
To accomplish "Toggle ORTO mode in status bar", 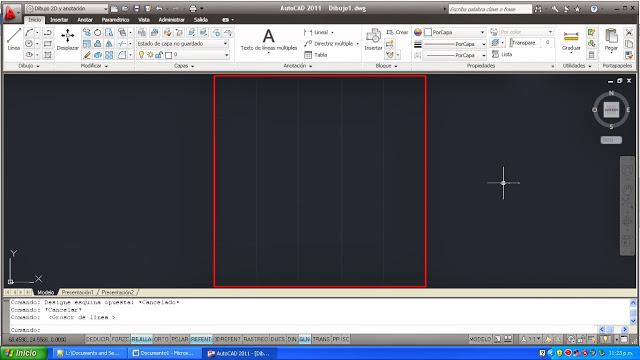I will tap(161, 339).
